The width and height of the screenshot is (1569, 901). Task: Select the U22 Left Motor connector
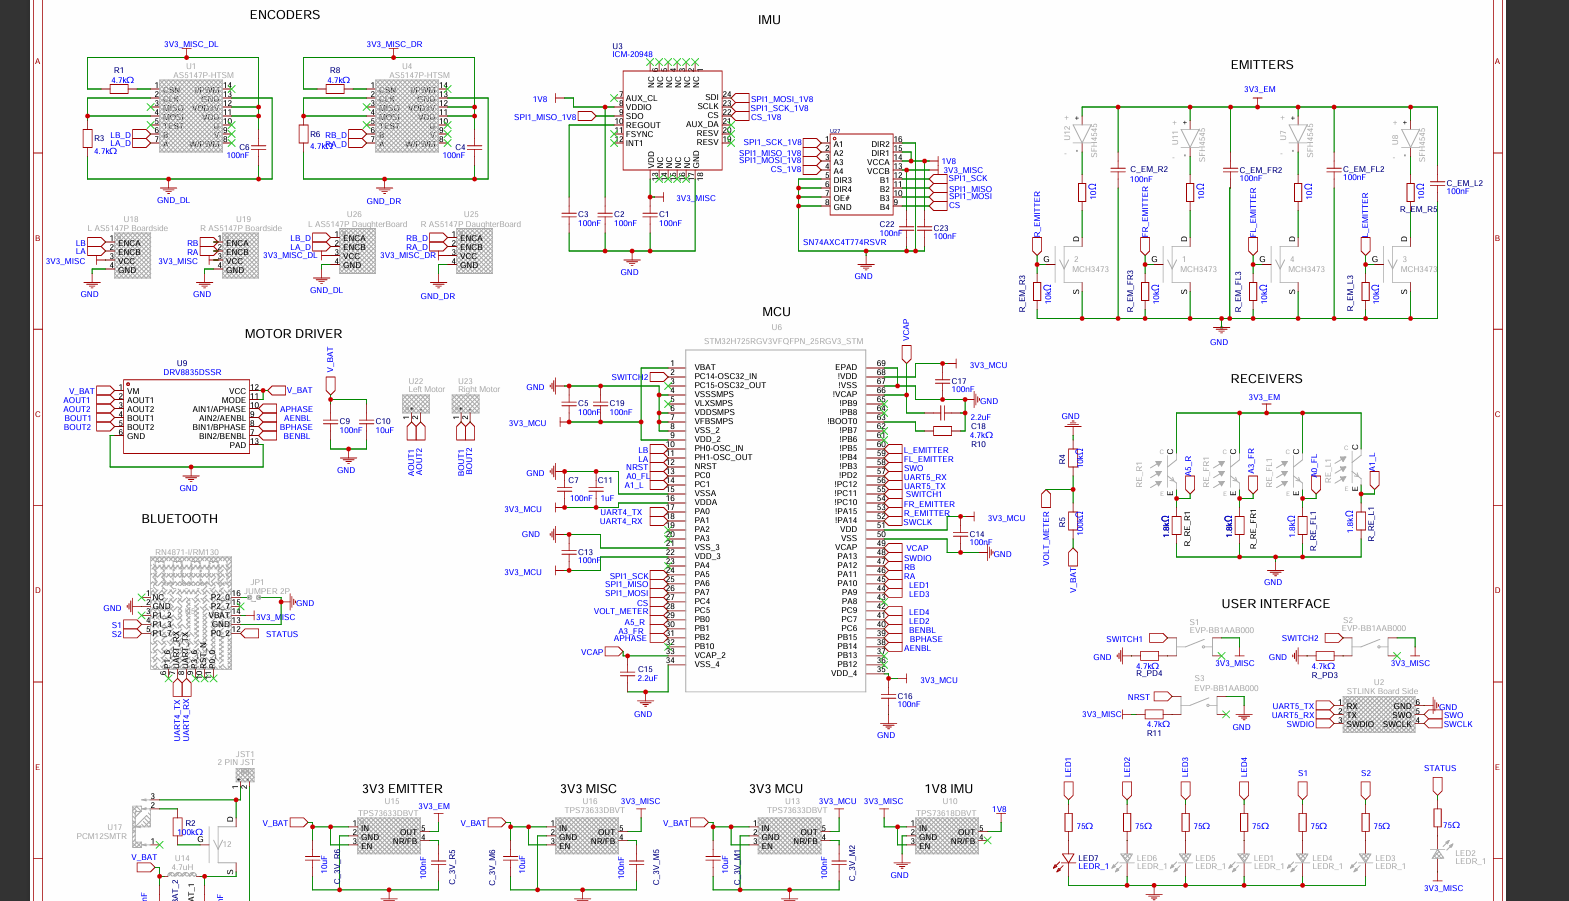(x=416, y=404)
